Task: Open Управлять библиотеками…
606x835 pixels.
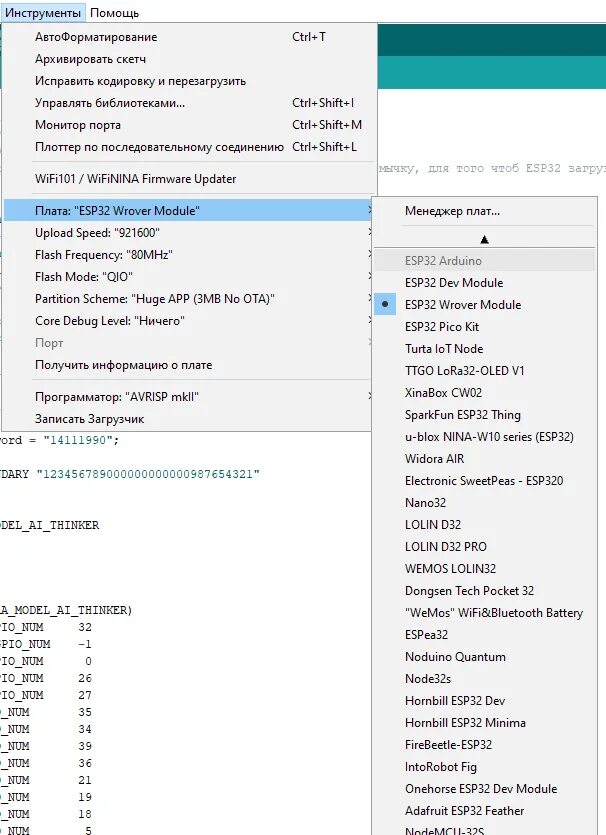Action: tap(187, 103)
